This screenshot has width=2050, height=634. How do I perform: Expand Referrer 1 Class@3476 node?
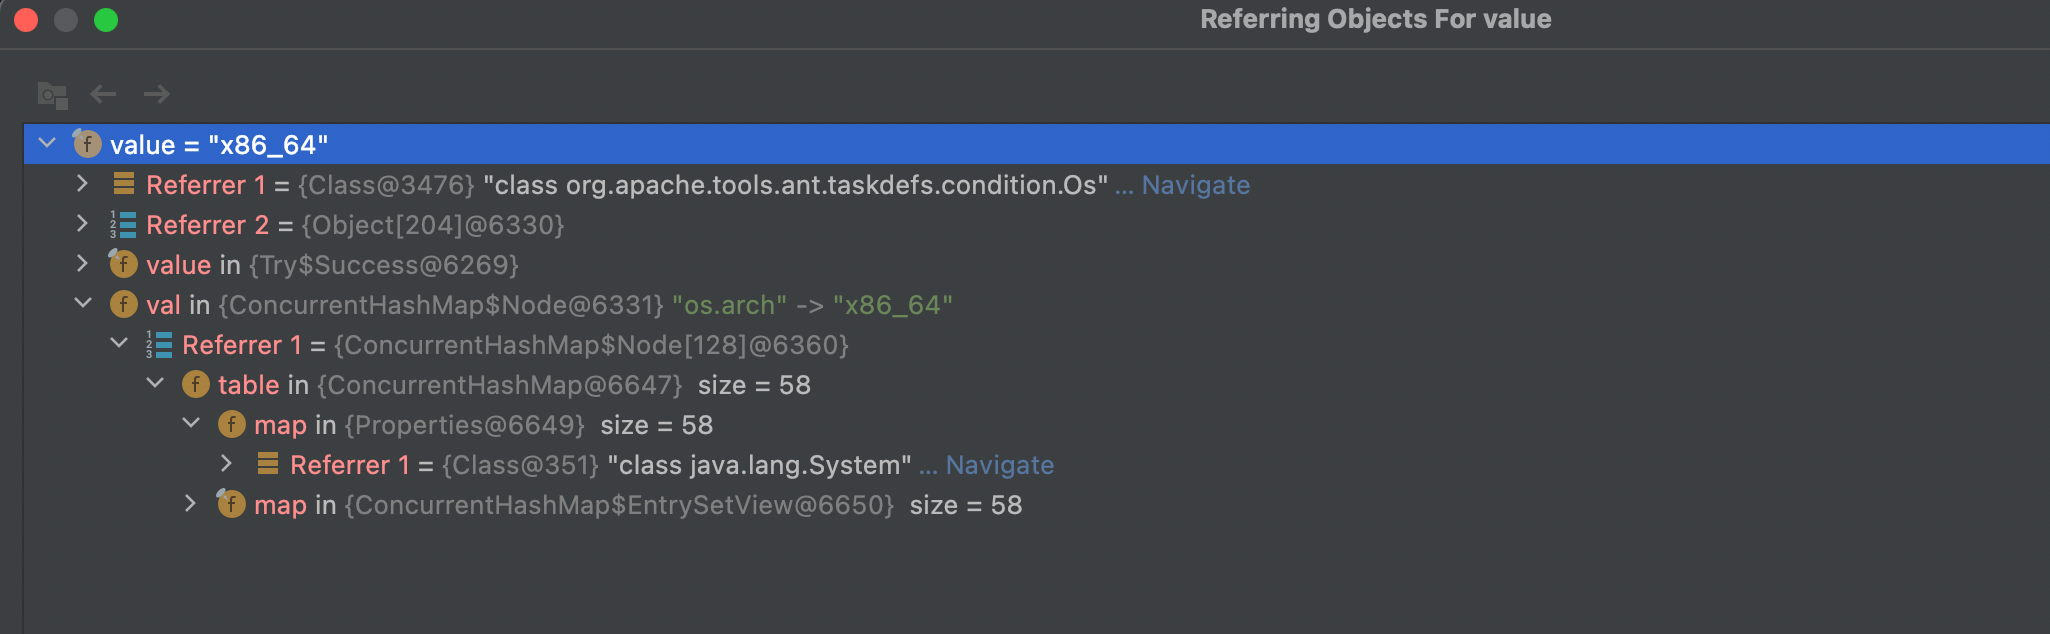[83, 184]
